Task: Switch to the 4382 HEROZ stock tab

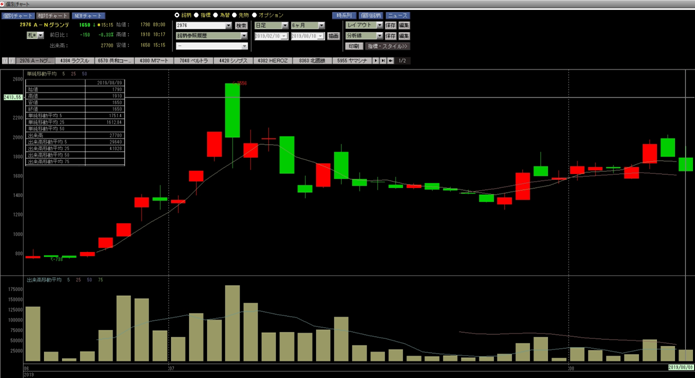Action: [x=273, y=61]
